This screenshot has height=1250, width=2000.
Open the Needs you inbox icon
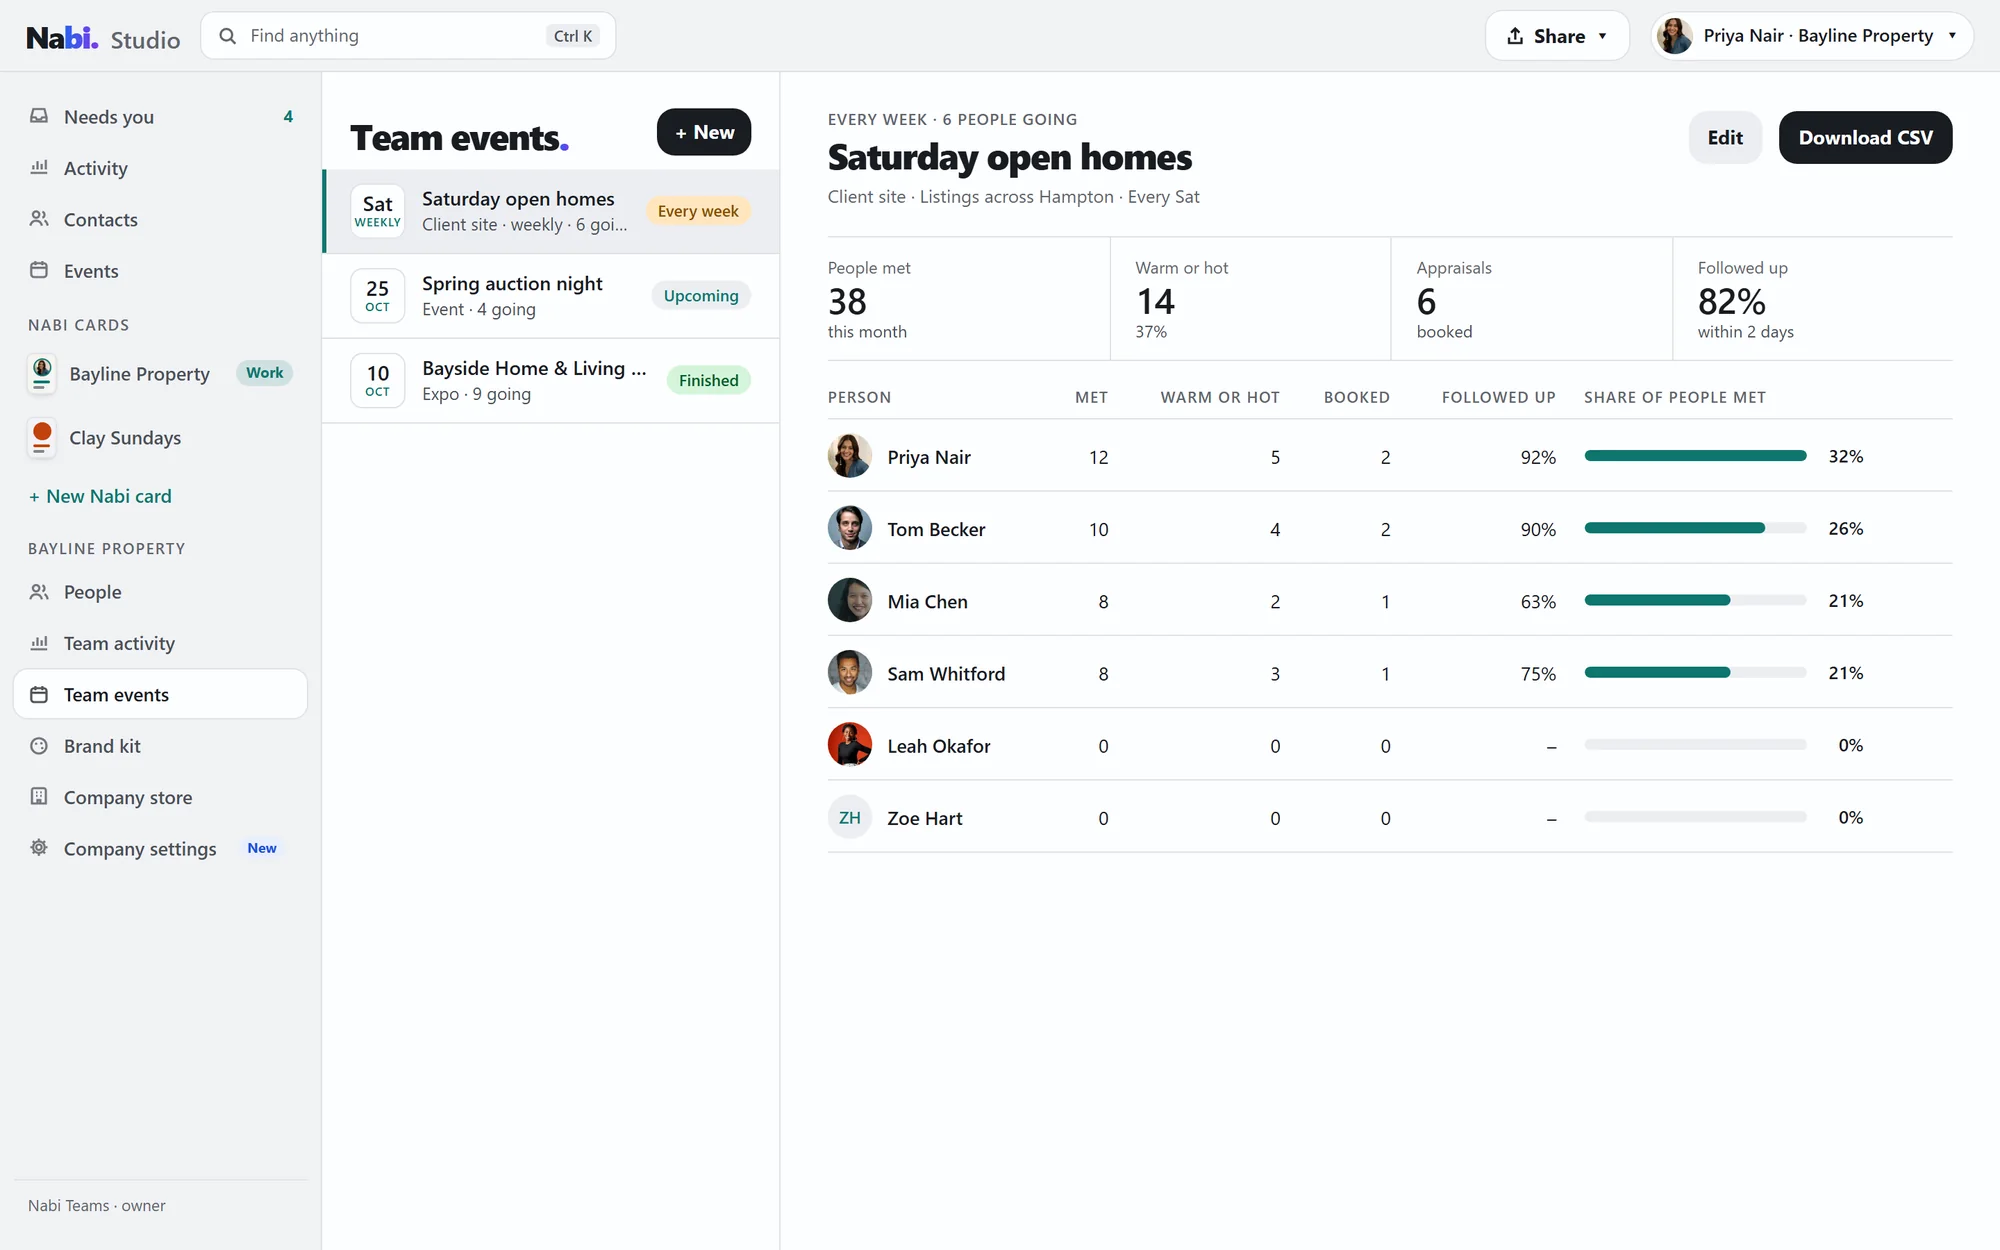(x=39, y=116)
